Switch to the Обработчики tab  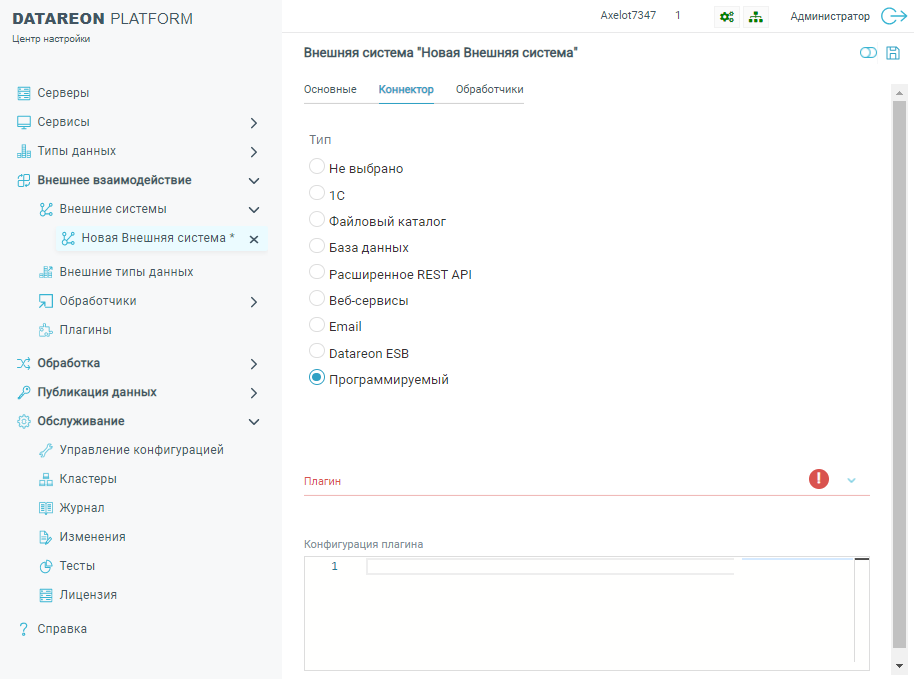tap(489, 90)
